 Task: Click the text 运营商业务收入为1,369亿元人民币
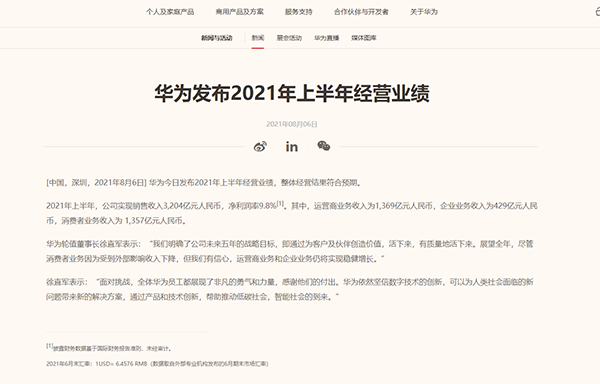point(373,206)
